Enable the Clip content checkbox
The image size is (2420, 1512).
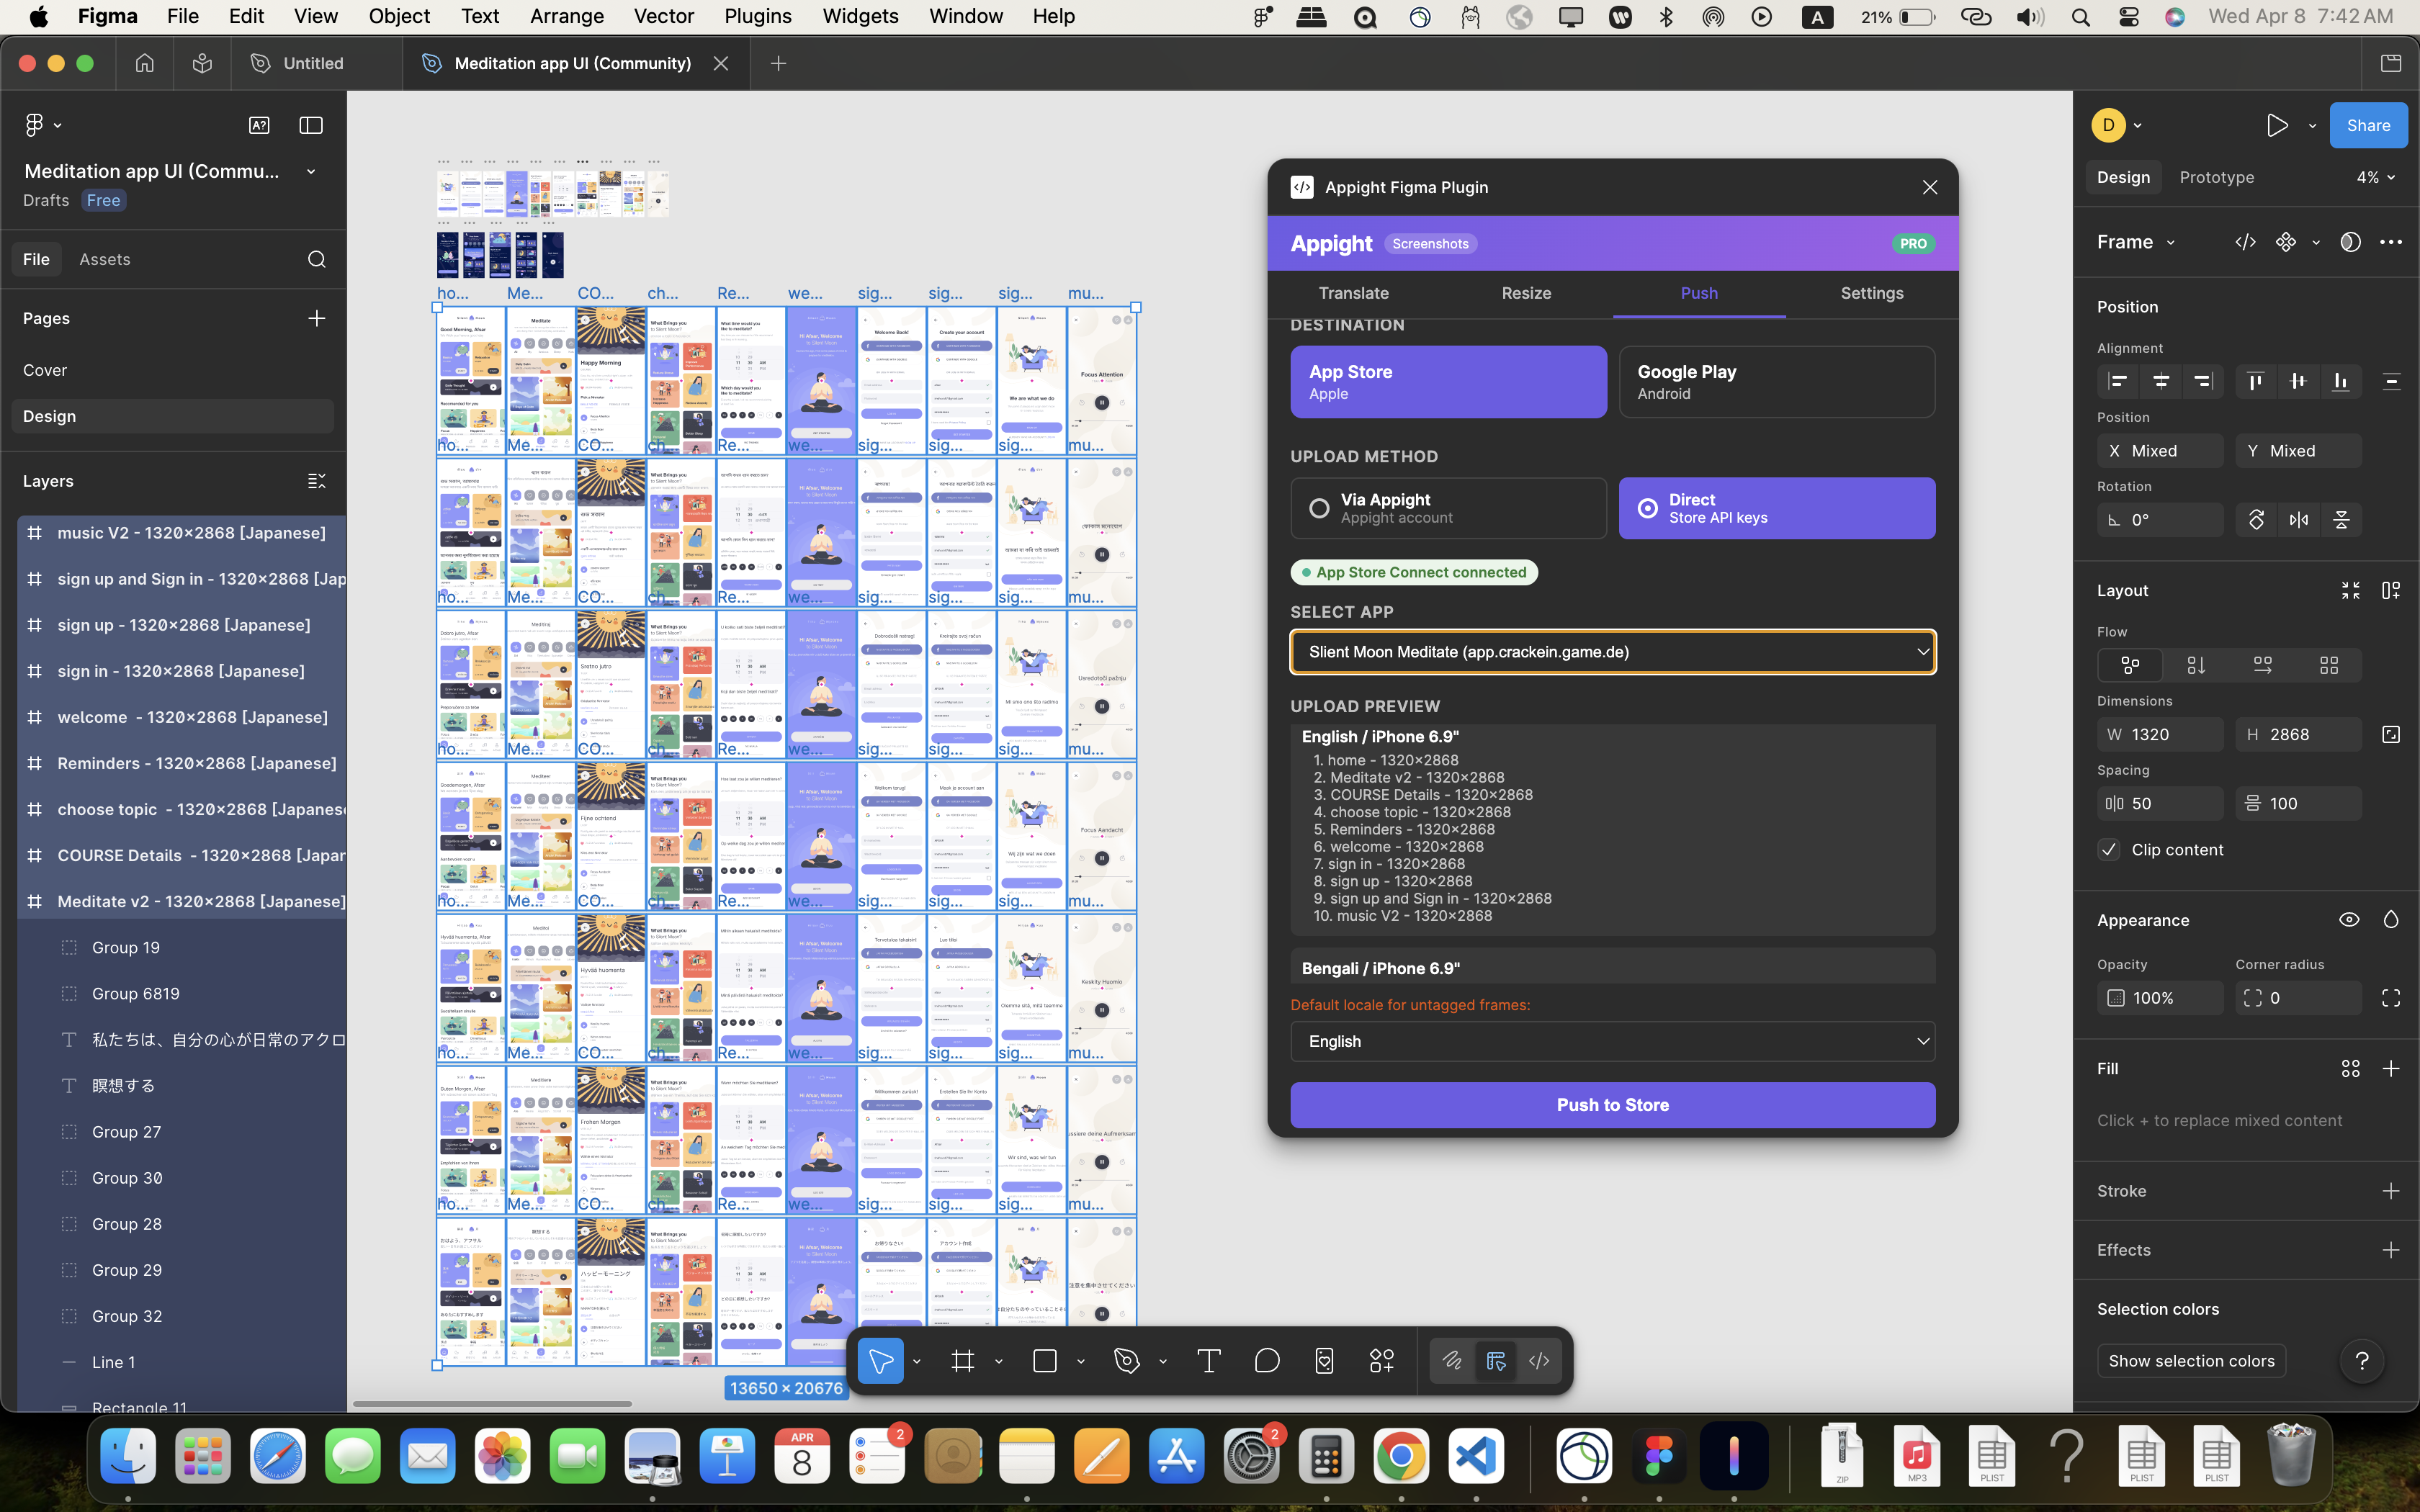tap(2110, 849)
